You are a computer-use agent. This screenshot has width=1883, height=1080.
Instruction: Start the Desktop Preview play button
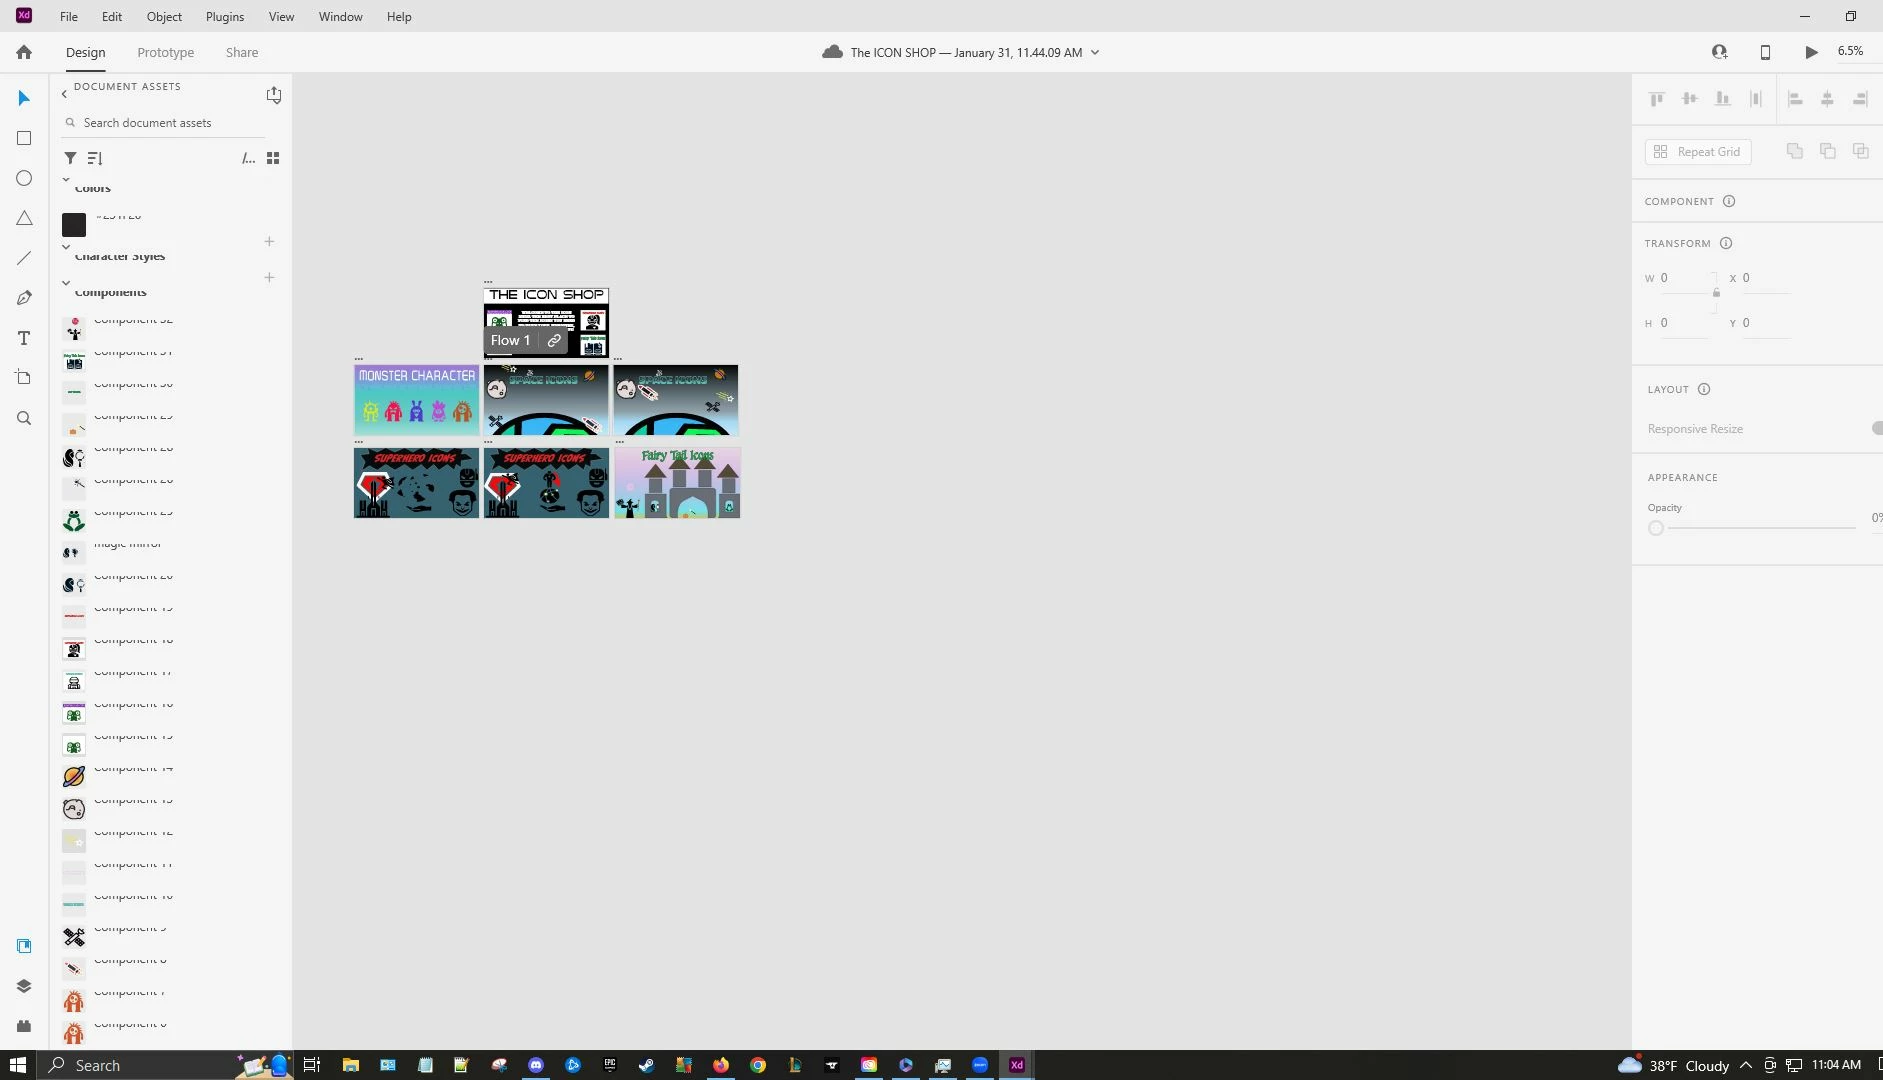1811,52
